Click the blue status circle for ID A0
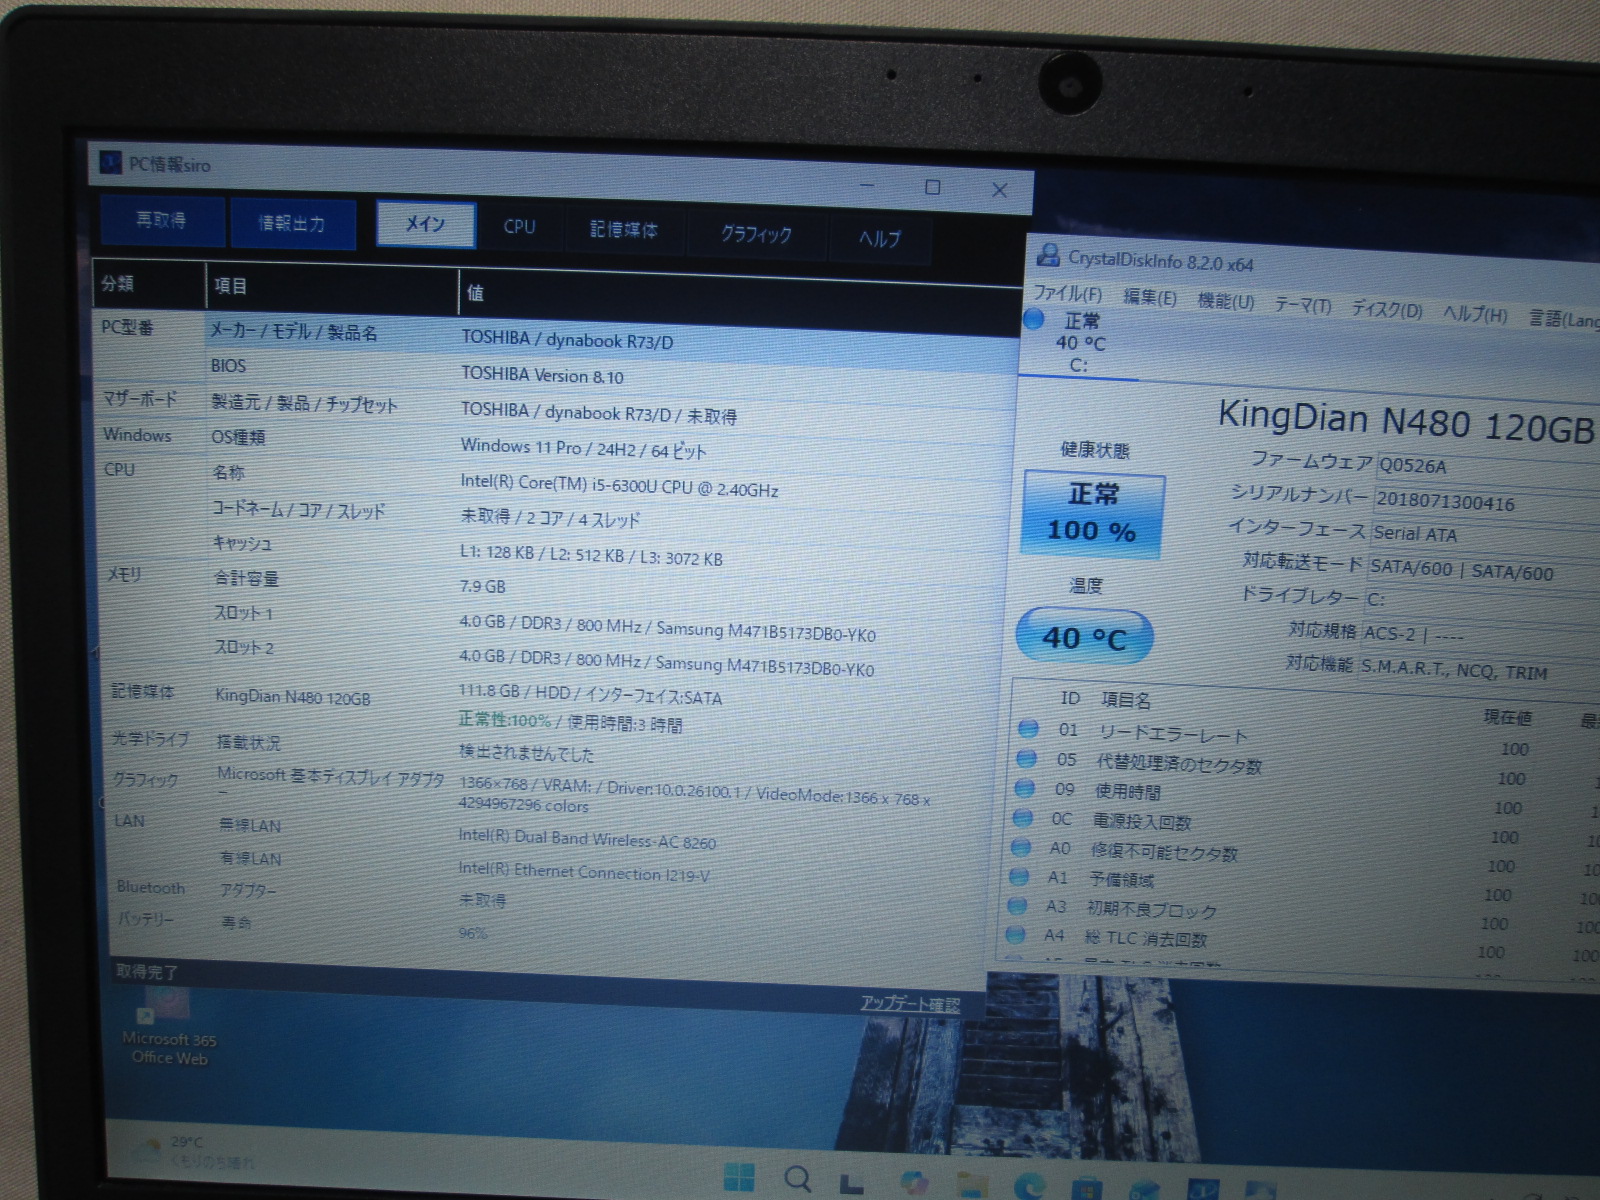Viewport: 1600px width, 1200px height. click(x=1021, y=847)
